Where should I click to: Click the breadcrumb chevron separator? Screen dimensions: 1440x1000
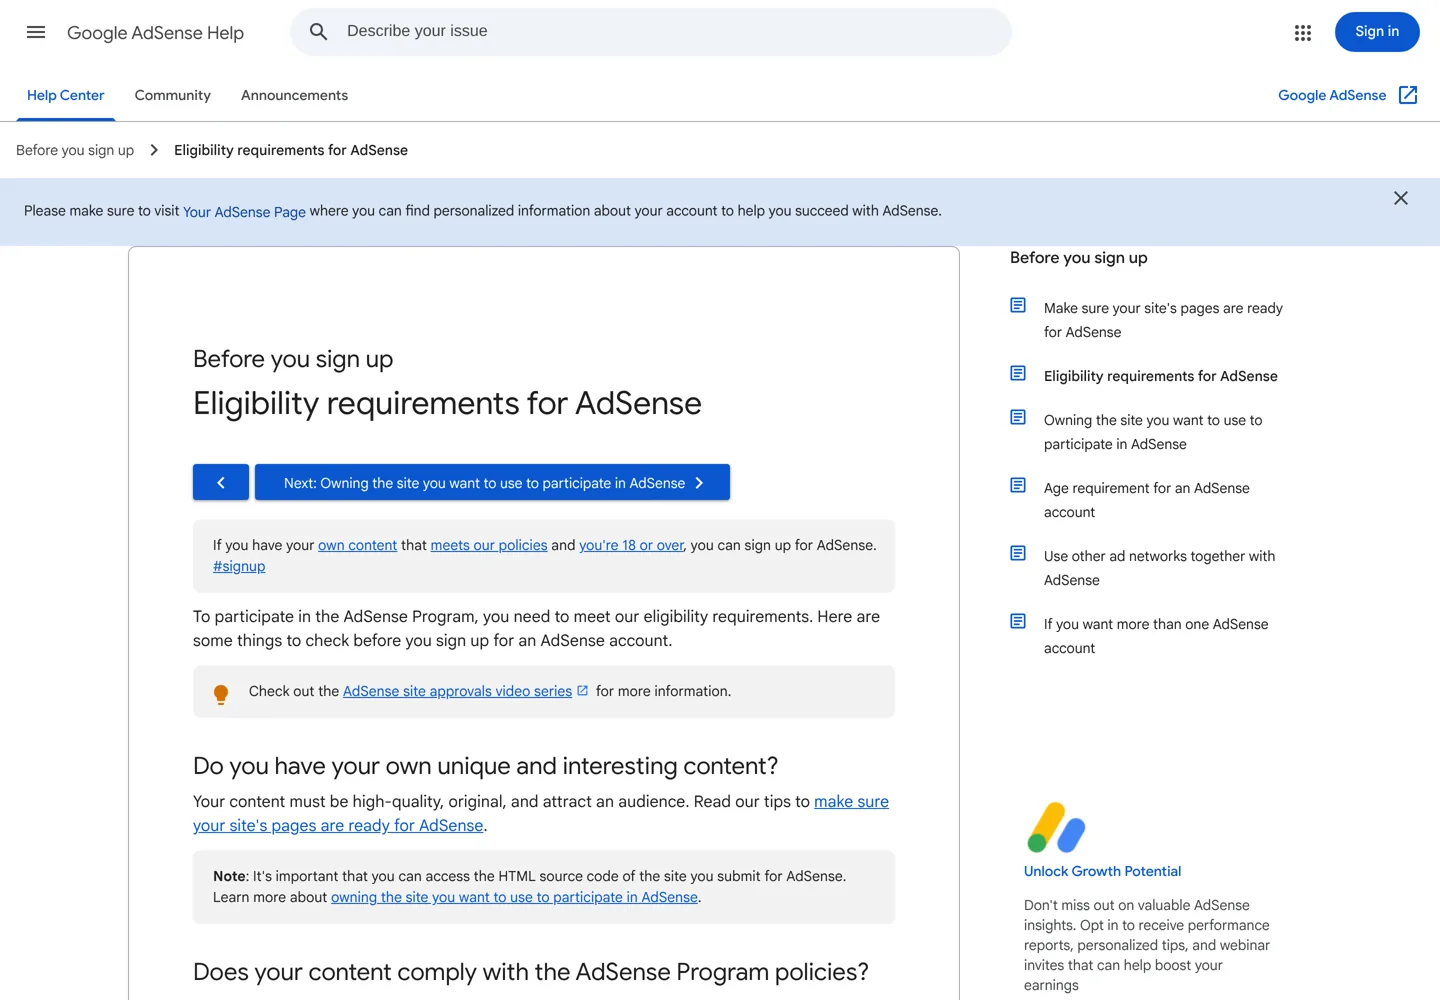pos(154,150)
